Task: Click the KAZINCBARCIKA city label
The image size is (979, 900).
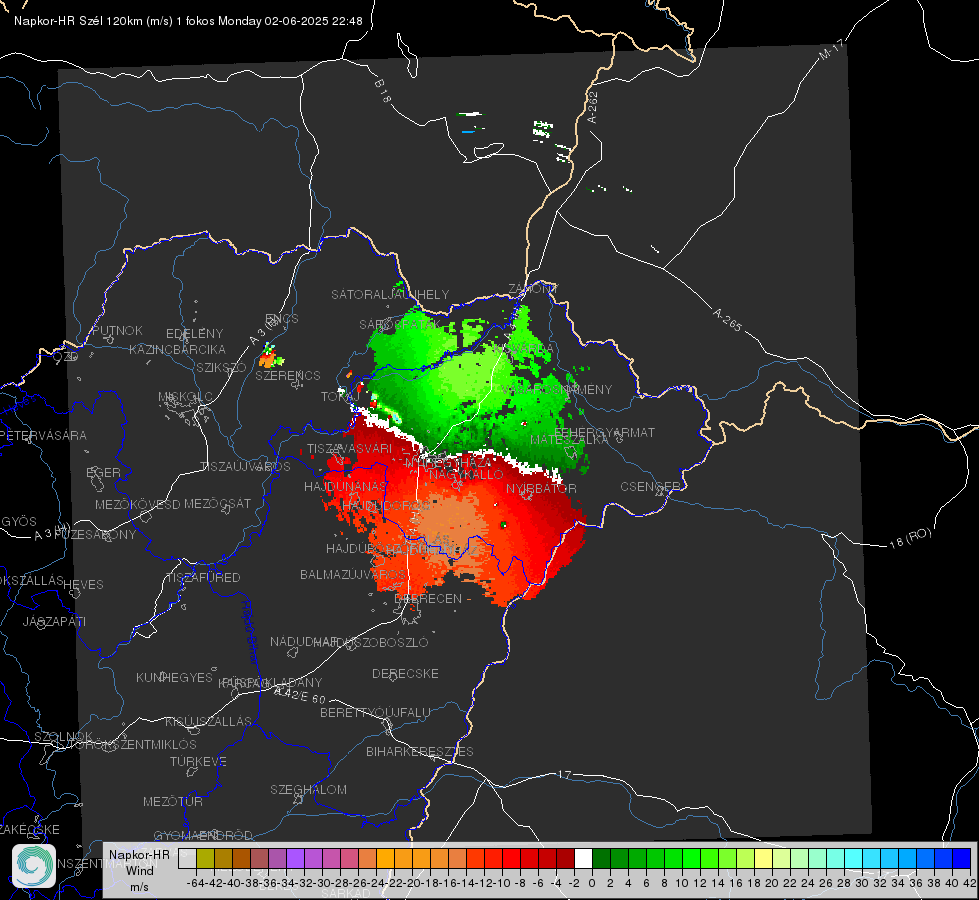Action: pyautogui.click(x=177, y=350)
